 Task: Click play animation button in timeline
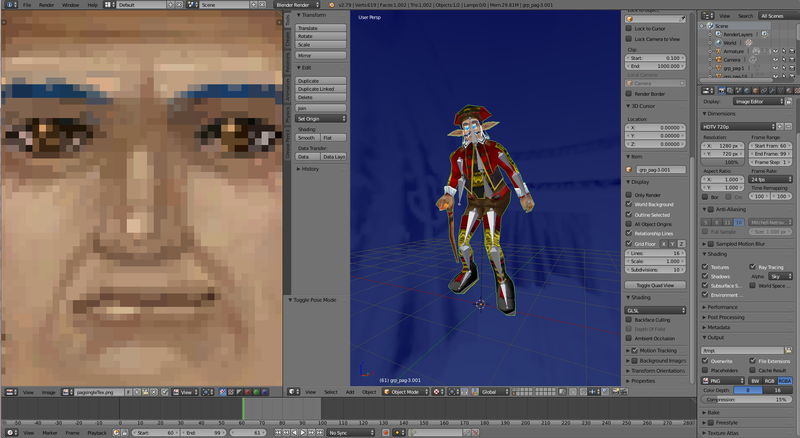(x=303, y=433)
